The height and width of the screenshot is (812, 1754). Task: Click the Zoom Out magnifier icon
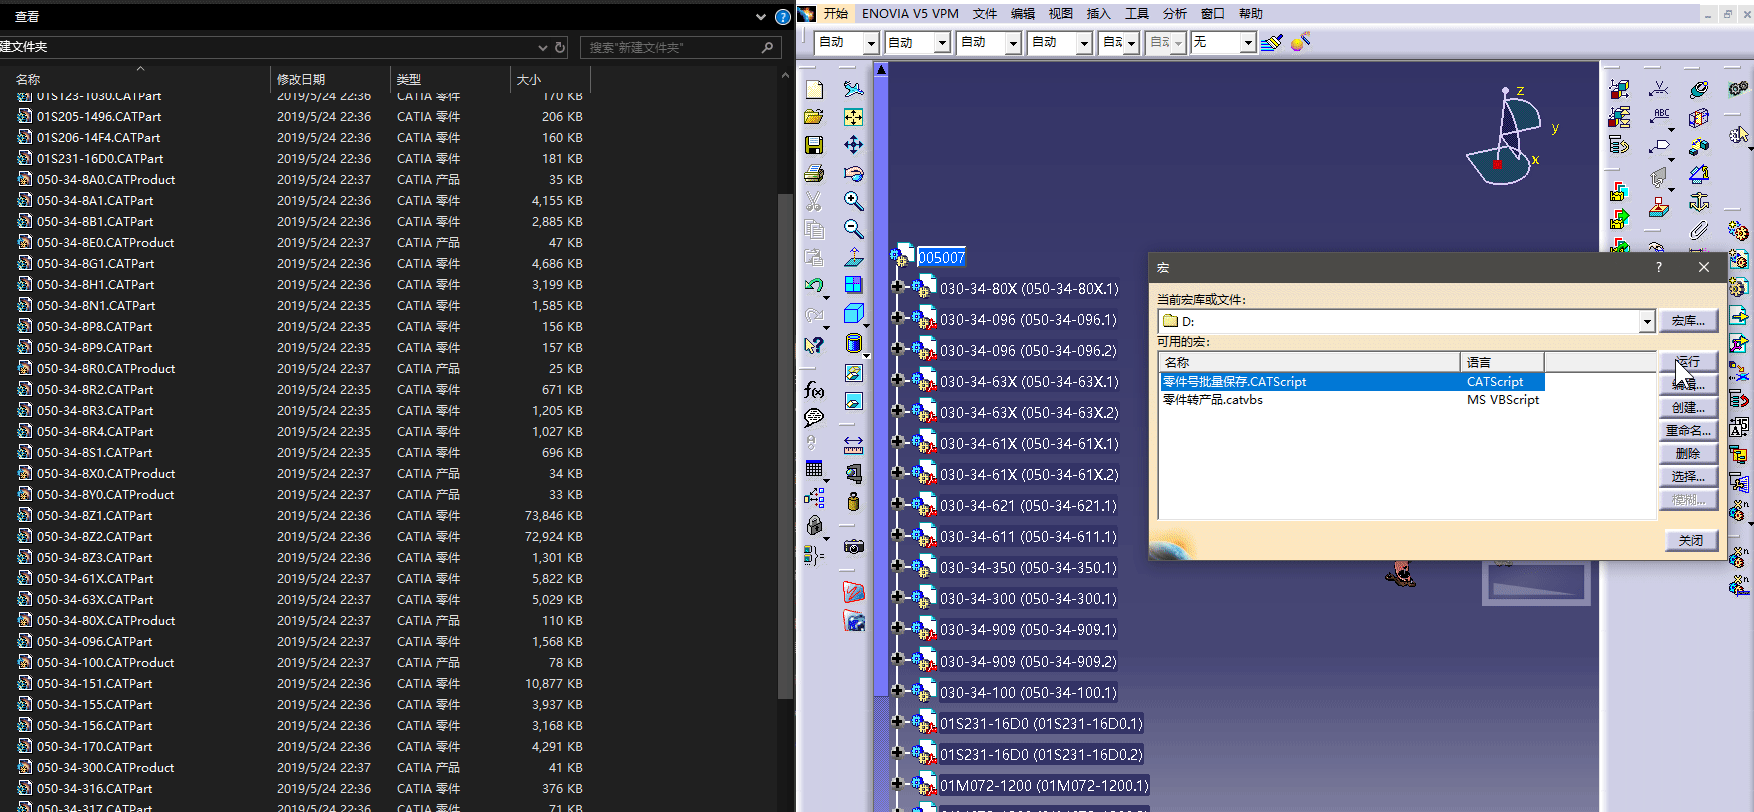pyautogui.click(x=853, y=229)
